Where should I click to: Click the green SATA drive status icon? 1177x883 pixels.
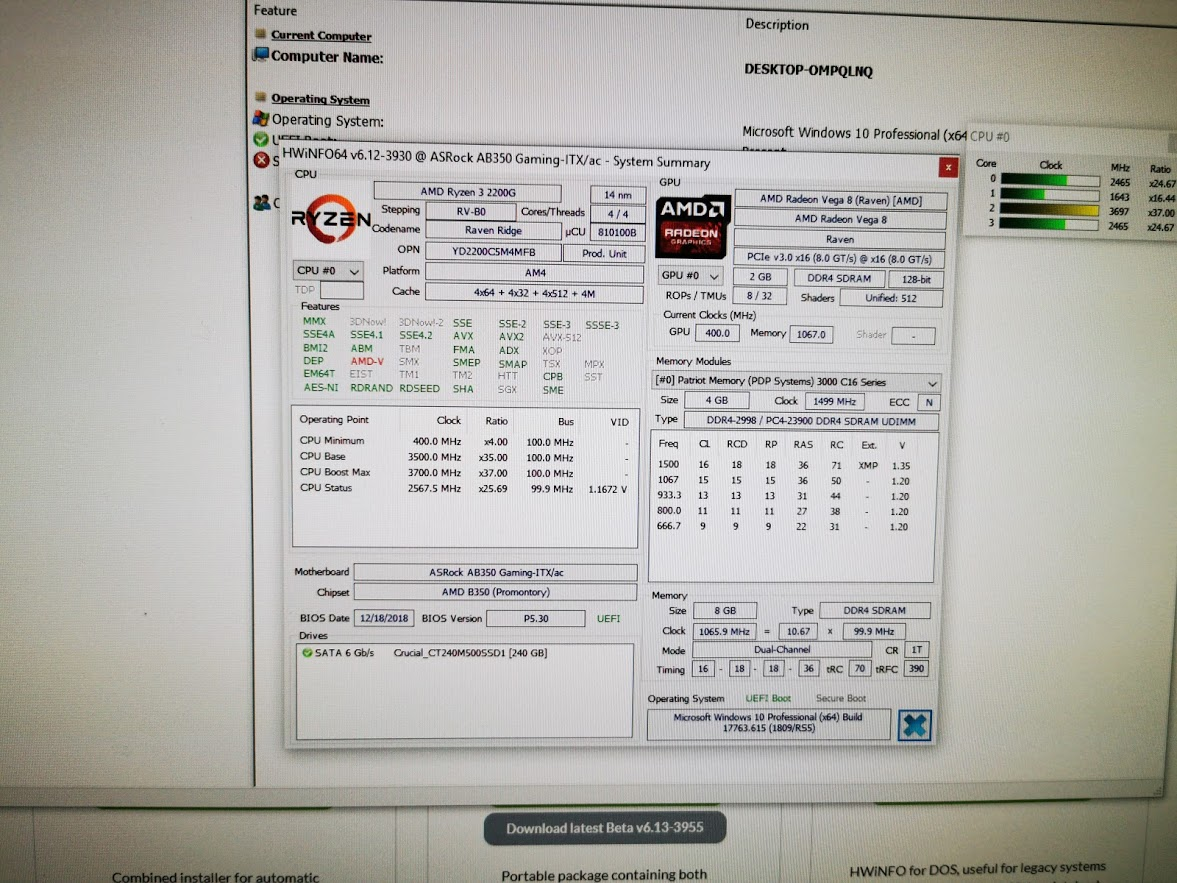(307, 652)
